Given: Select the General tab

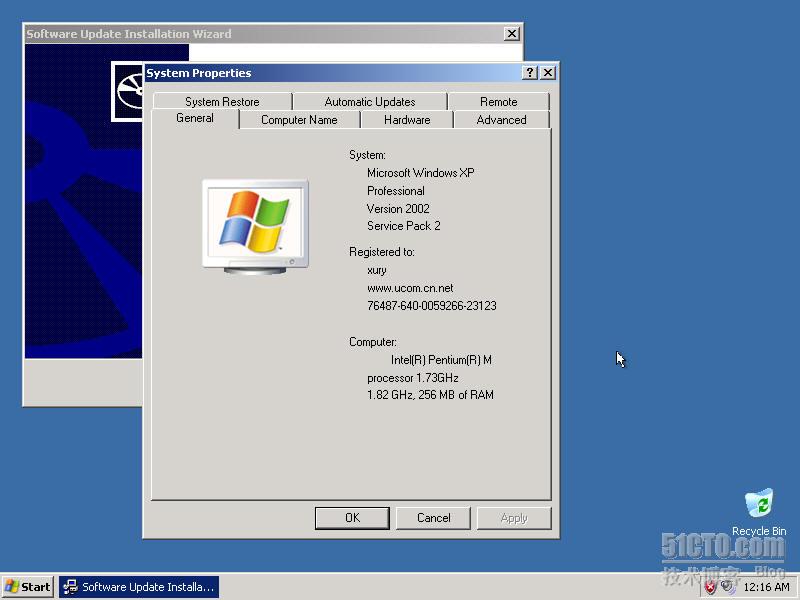Looking at the screenshot, I should (x=195, y=118).
